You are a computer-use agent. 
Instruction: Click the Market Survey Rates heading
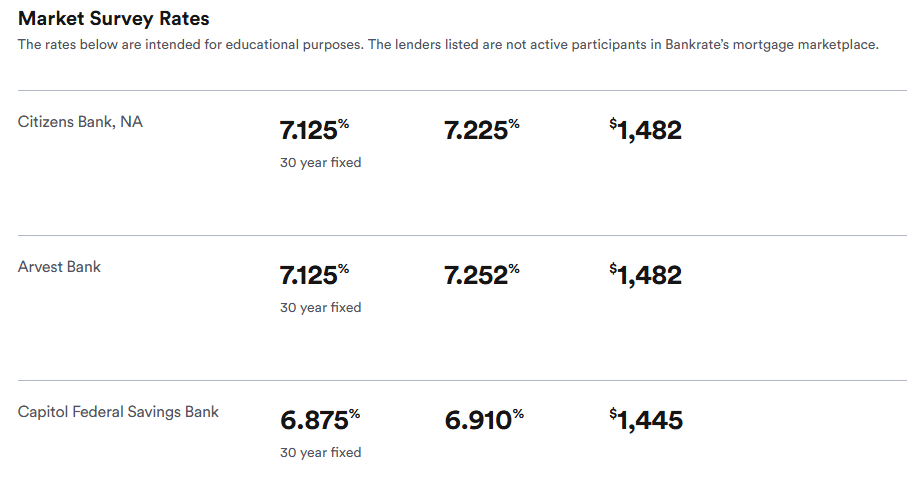coord(114,19)
